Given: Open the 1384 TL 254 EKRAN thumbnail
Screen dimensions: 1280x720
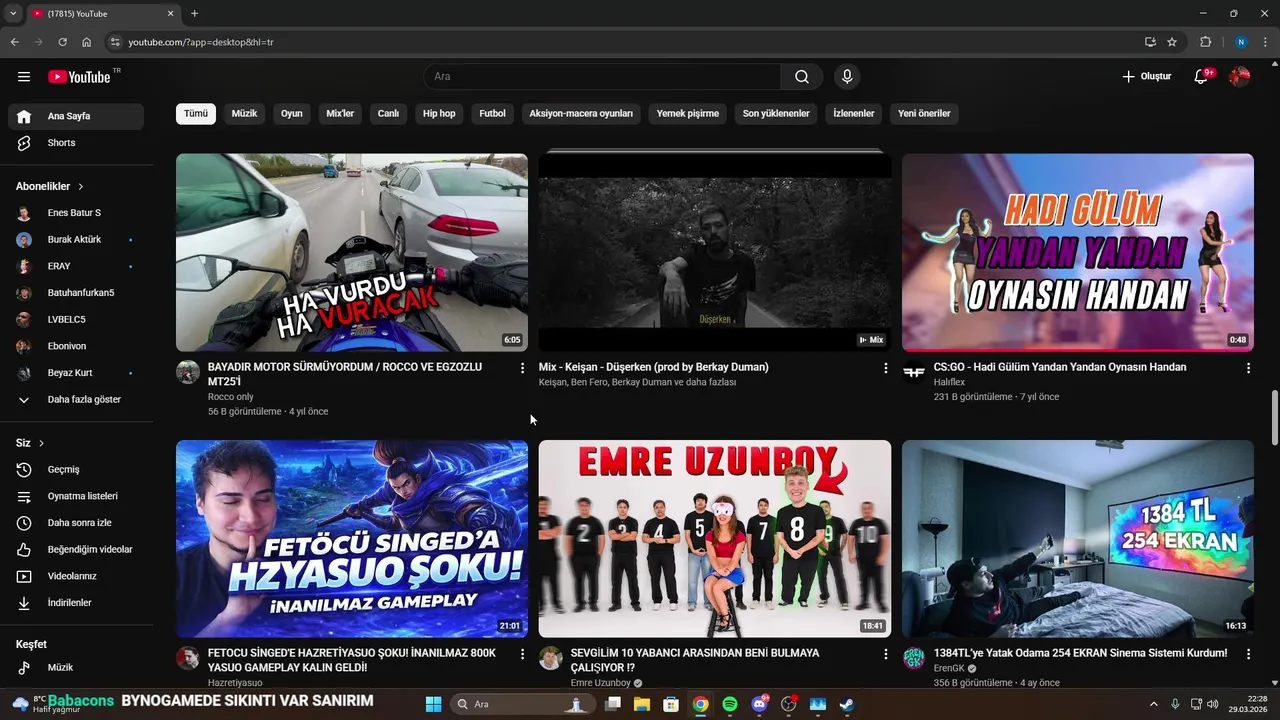Looking at the screenshot, I should [1078, 539].
